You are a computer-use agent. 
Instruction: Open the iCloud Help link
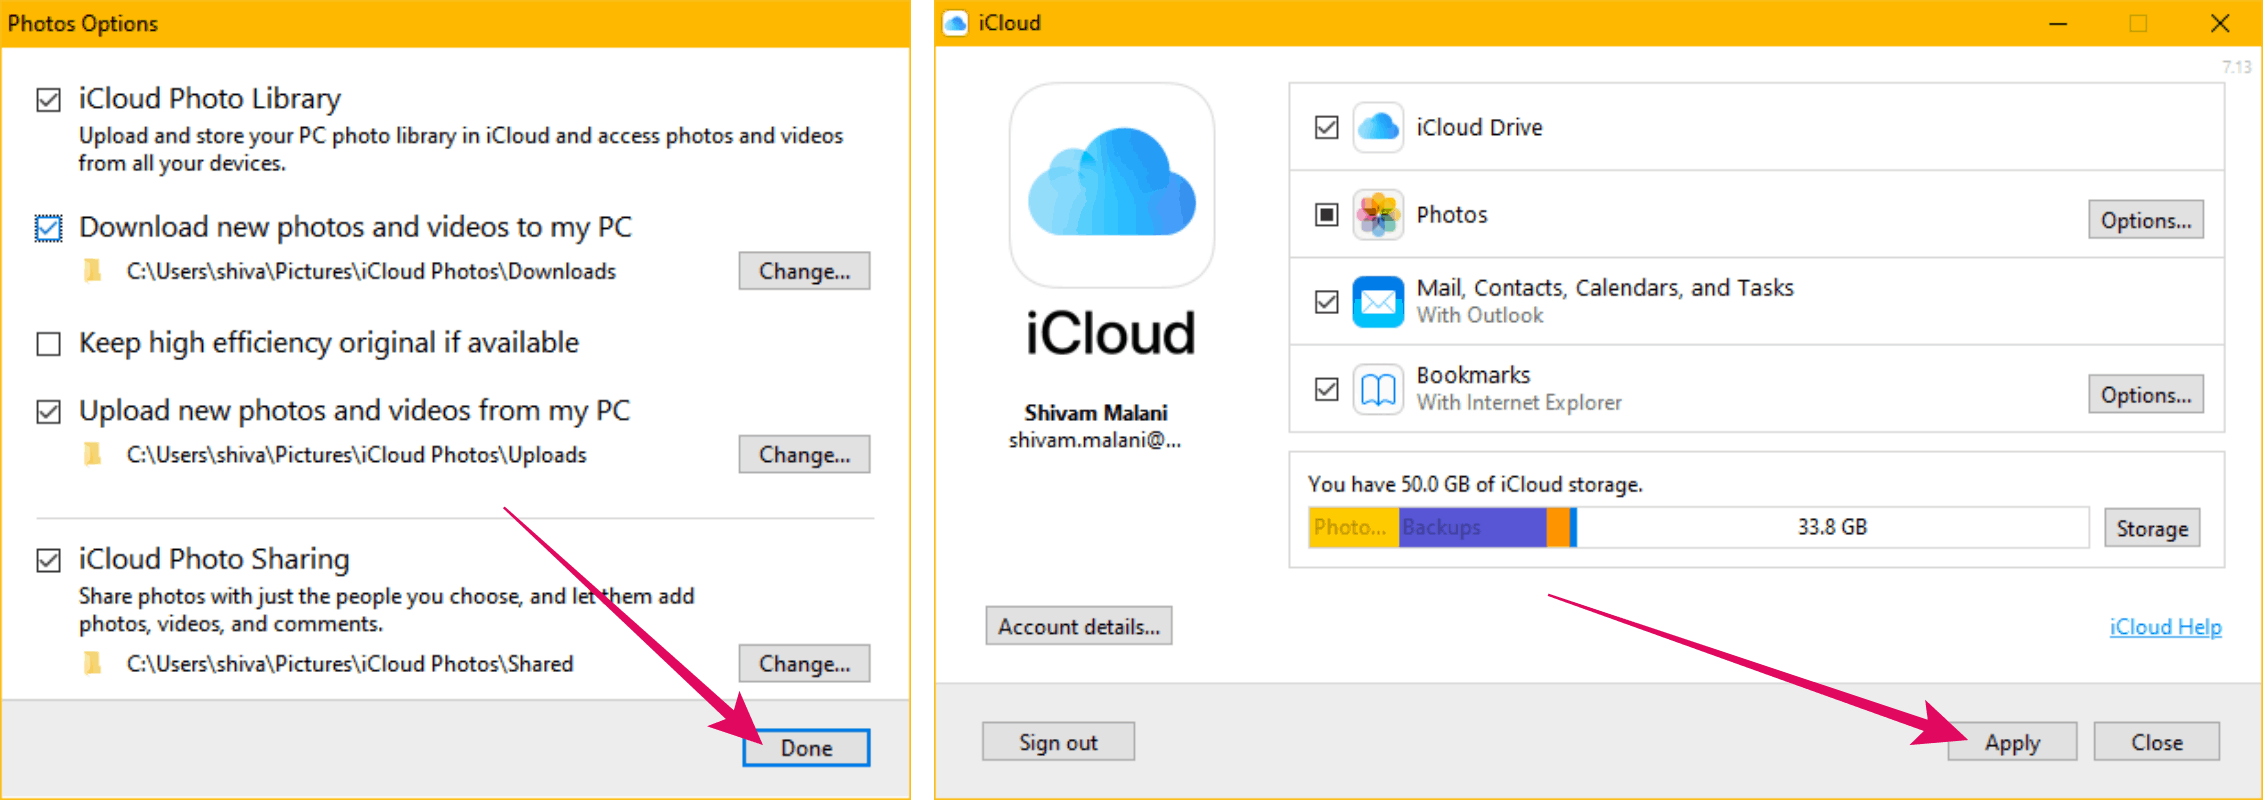pyautogui.click(x=2165, y=627)
